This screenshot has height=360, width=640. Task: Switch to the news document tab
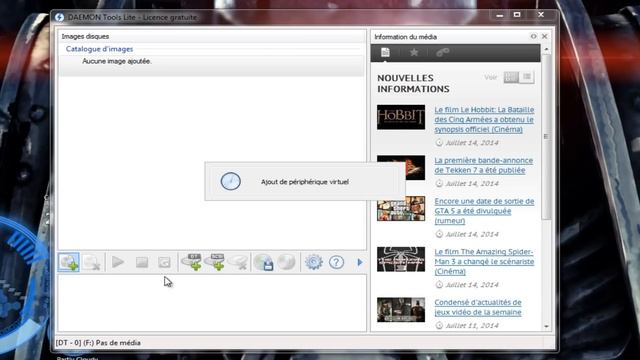click(x=385, y=52)
